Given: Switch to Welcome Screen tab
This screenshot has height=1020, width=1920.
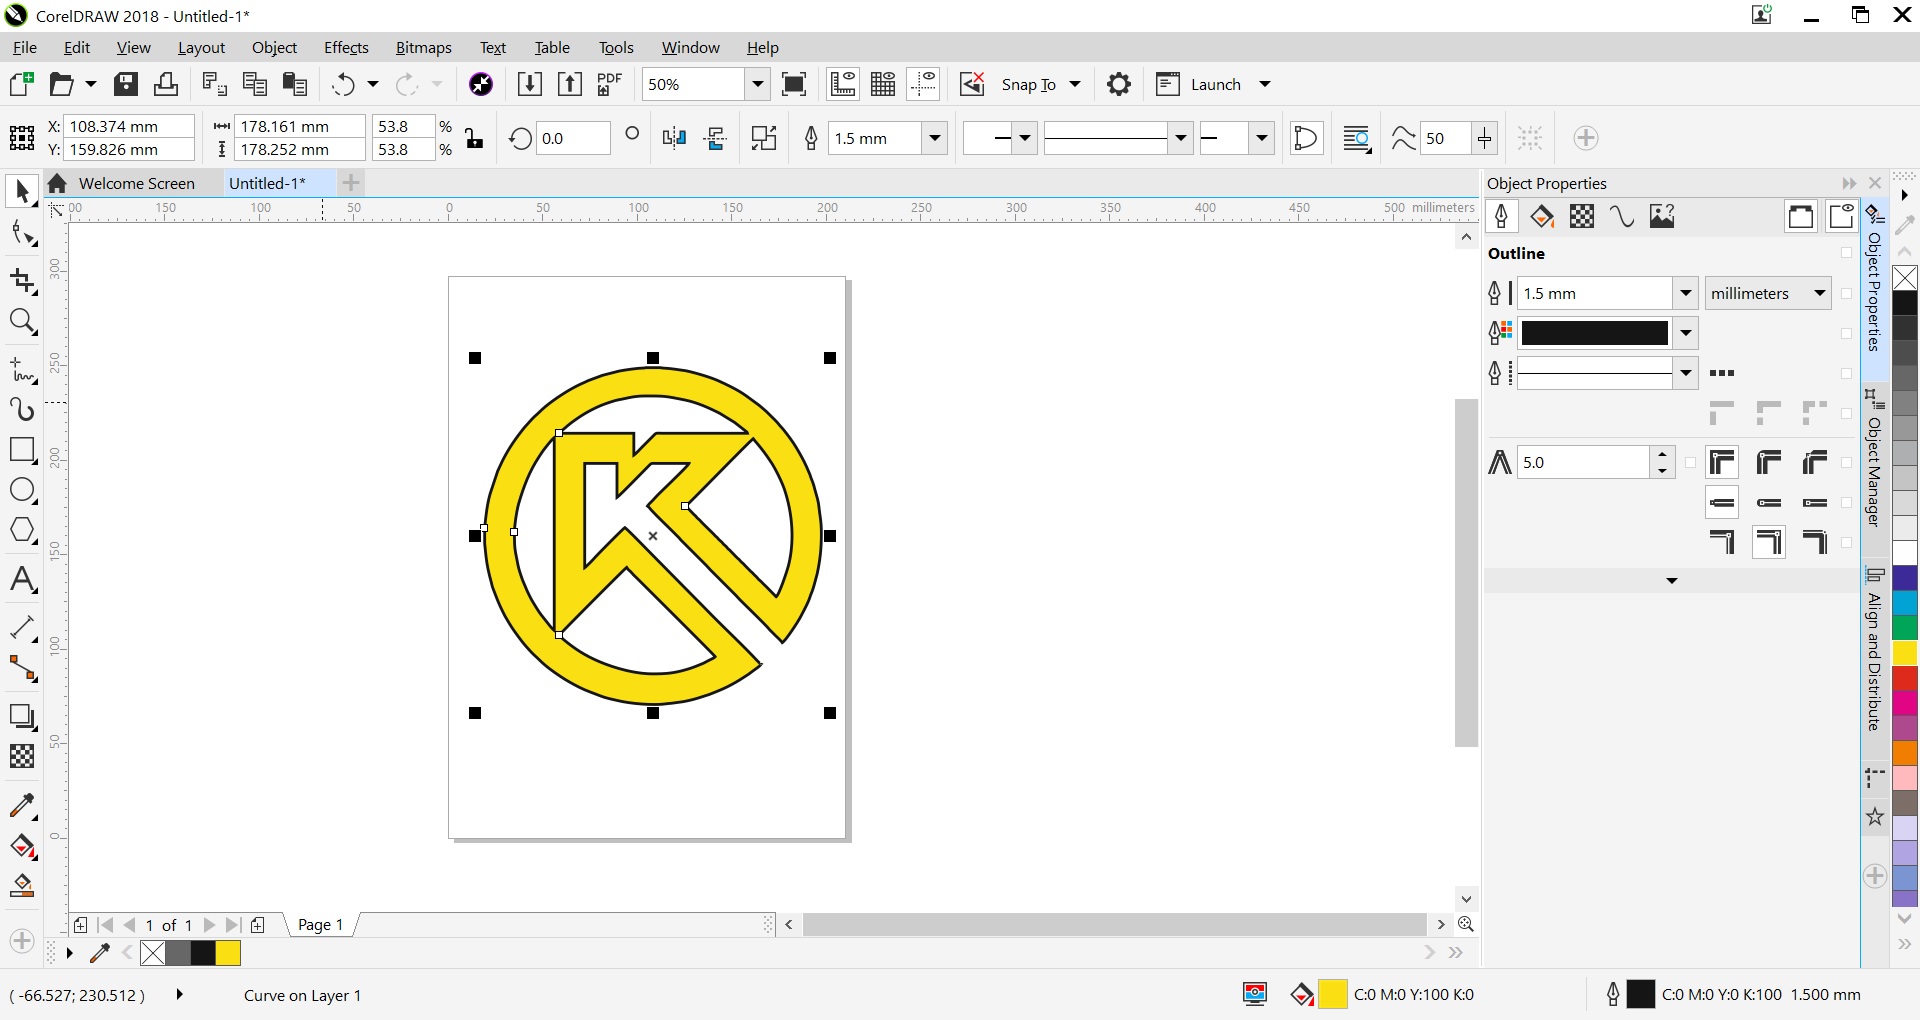Looking at the screenshot, I should [136, 183].
